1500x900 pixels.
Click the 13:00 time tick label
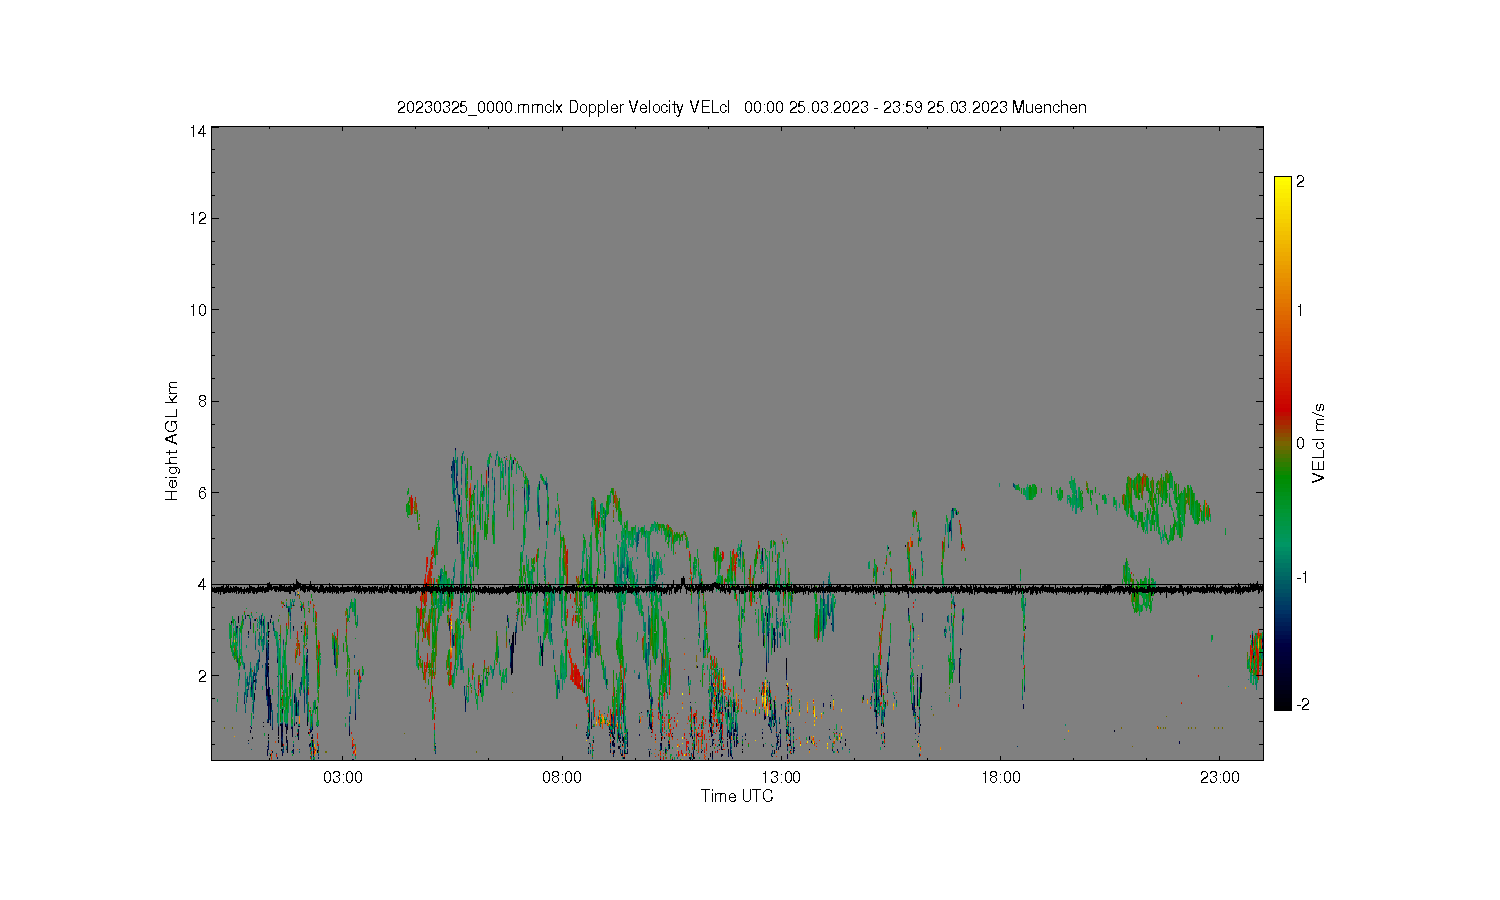(x=781, y=777)
